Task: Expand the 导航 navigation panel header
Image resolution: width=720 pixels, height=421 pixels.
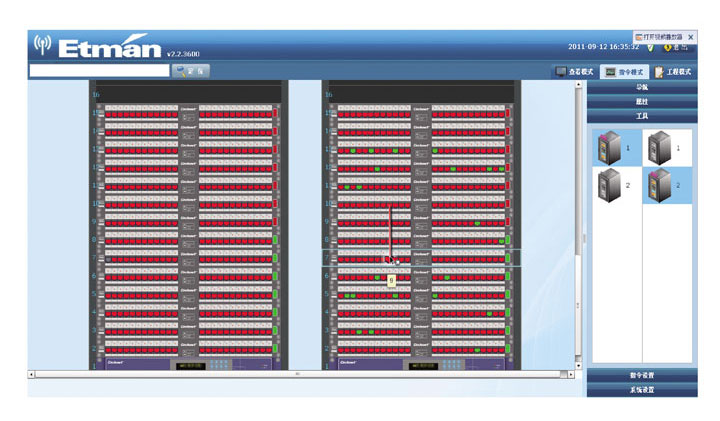Action: pos(641,88)
